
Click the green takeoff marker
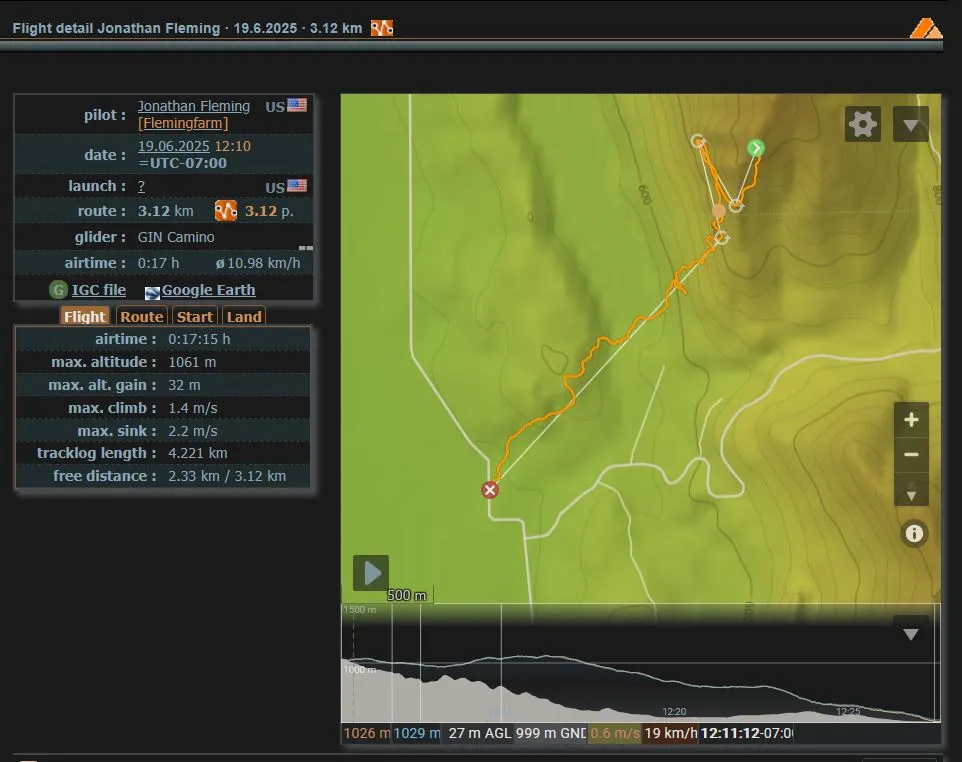coord(756,148)
